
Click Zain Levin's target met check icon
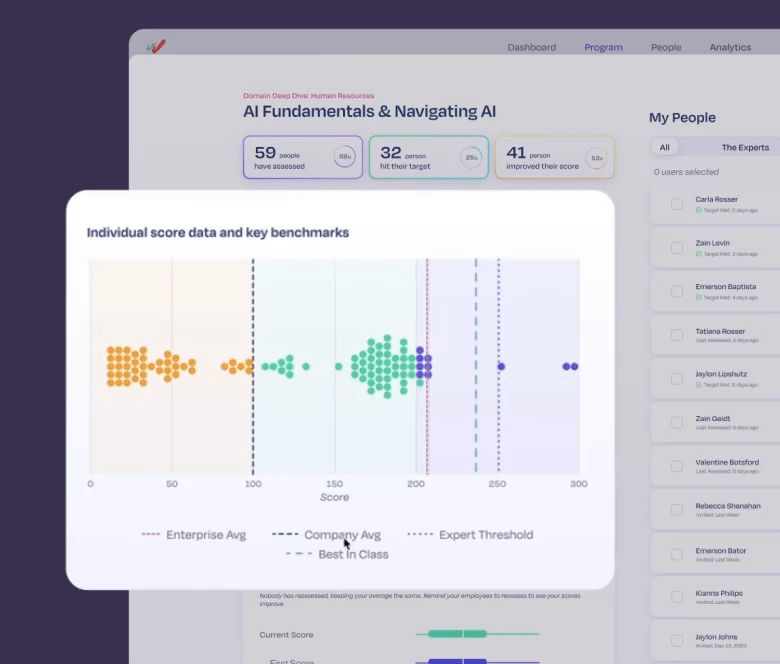(x=698, y=254)
